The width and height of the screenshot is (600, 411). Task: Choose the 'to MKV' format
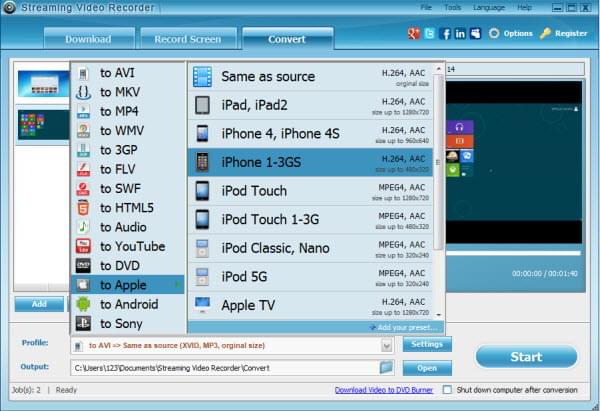point(127,92)
